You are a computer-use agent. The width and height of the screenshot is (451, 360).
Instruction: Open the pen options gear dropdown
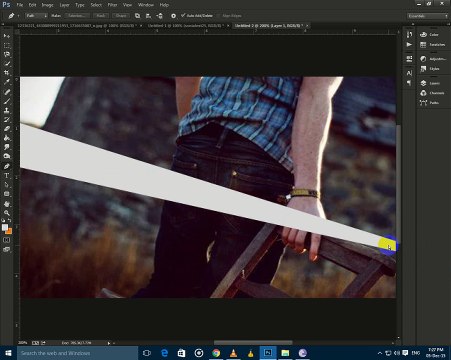pos(173,16)
